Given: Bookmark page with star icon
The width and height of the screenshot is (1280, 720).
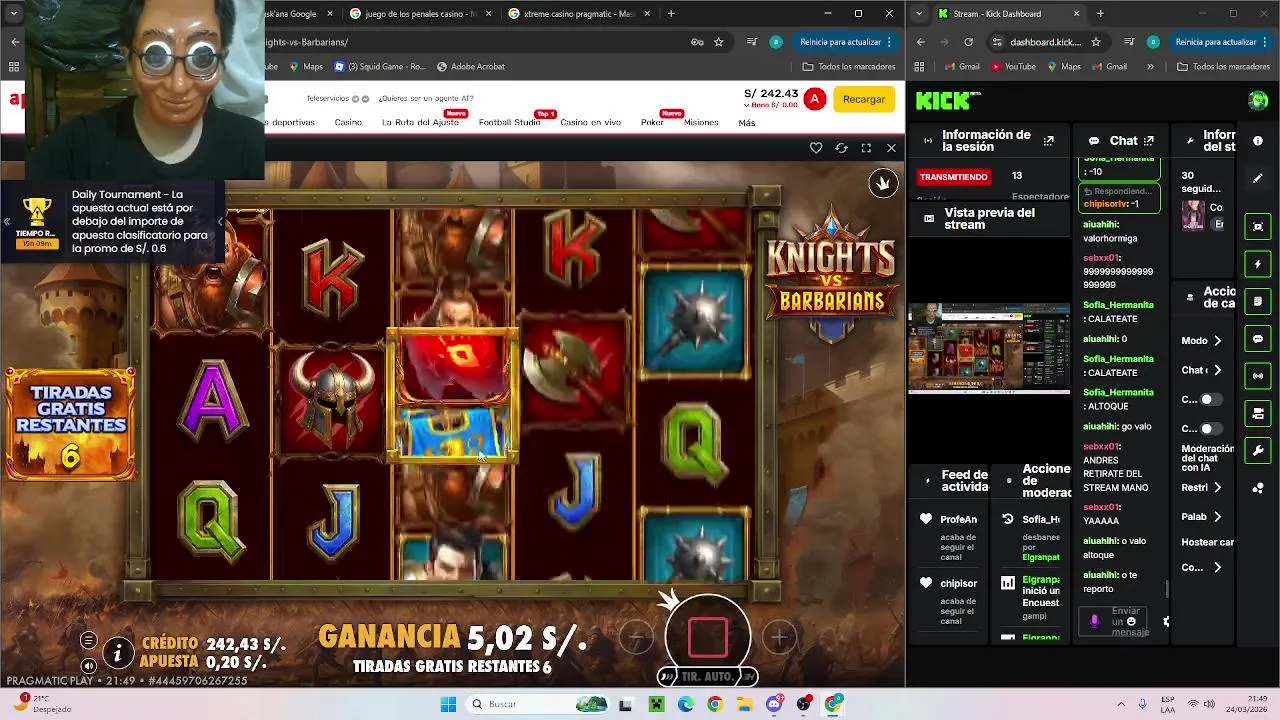Looking at the screenshot, I should pyautogui.click(x=718, y=42).
